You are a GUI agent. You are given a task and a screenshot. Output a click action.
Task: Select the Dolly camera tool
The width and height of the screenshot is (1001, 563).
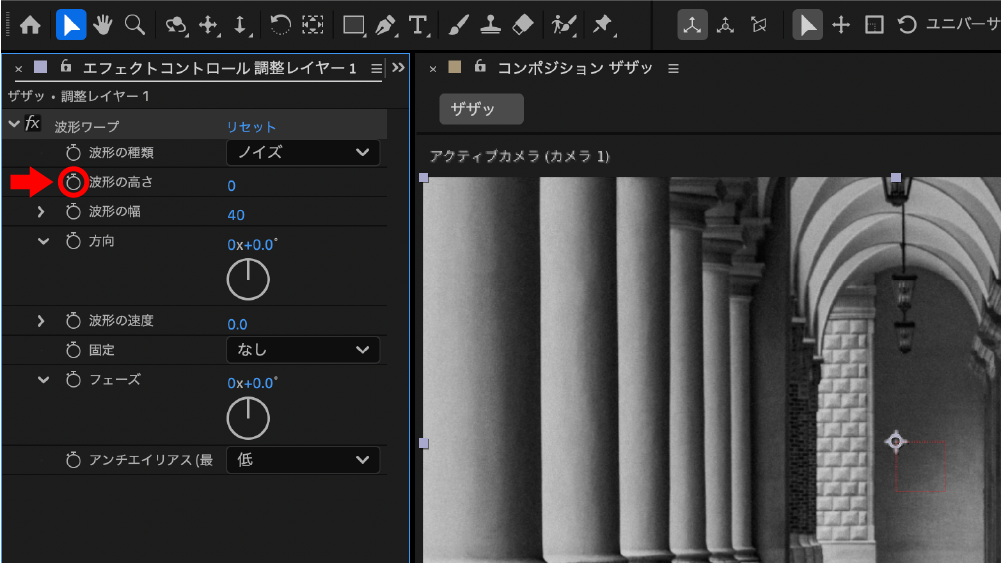click(241, 26)
